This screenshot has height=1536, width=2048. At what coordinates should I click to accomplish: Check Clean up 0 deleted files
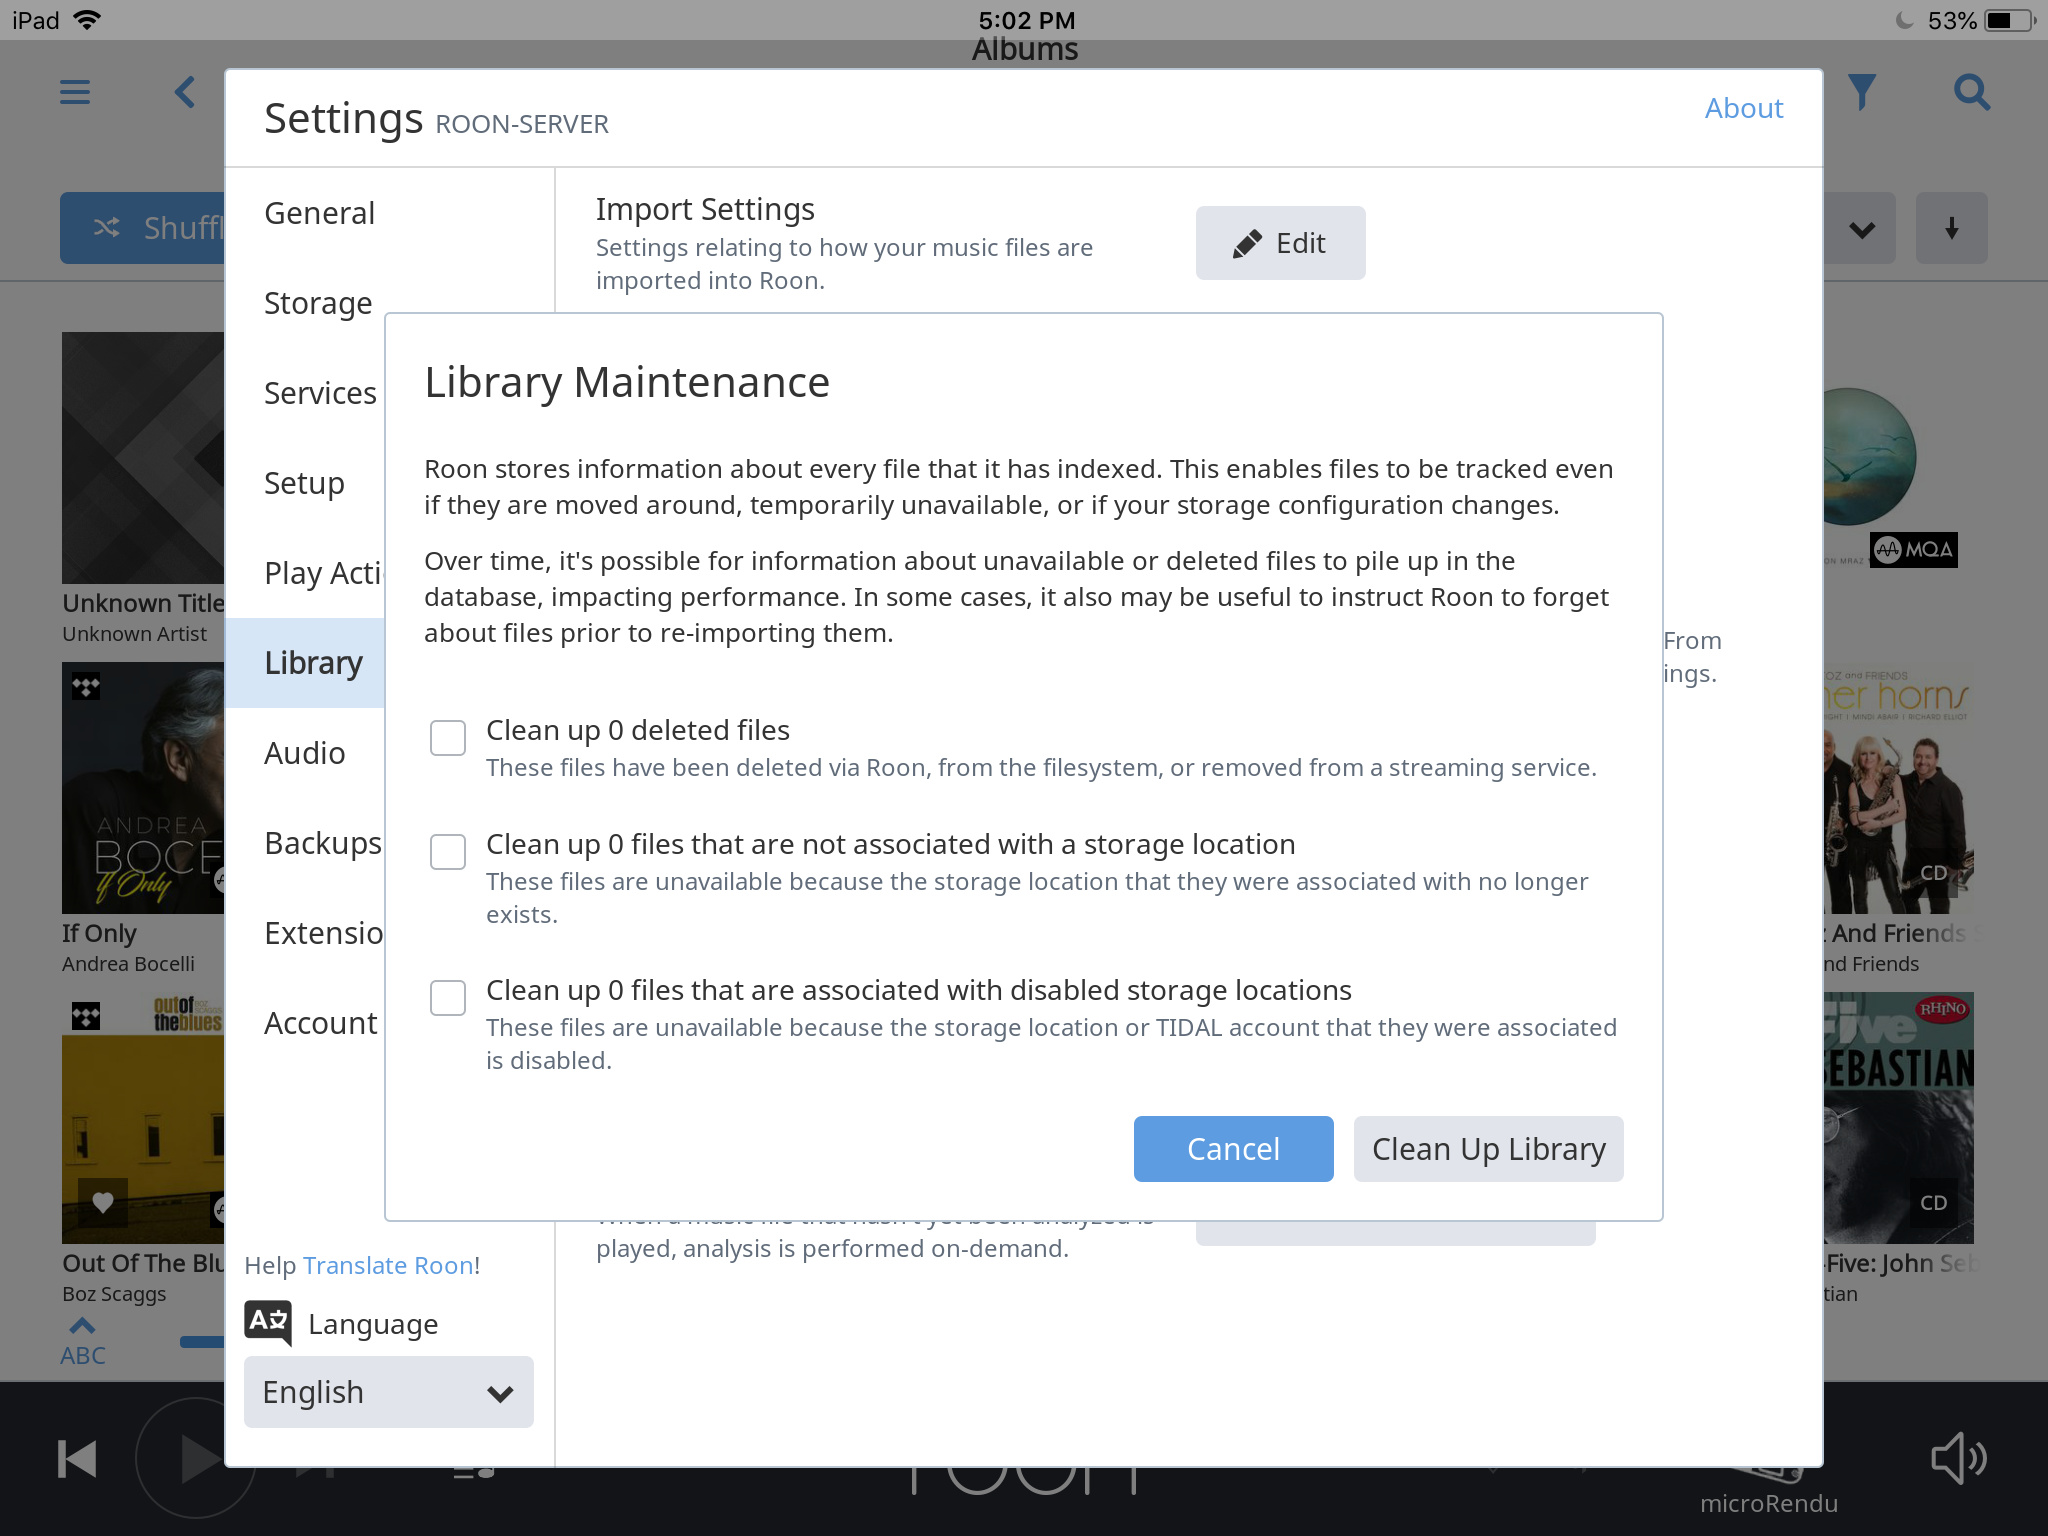tap(448, 738)
